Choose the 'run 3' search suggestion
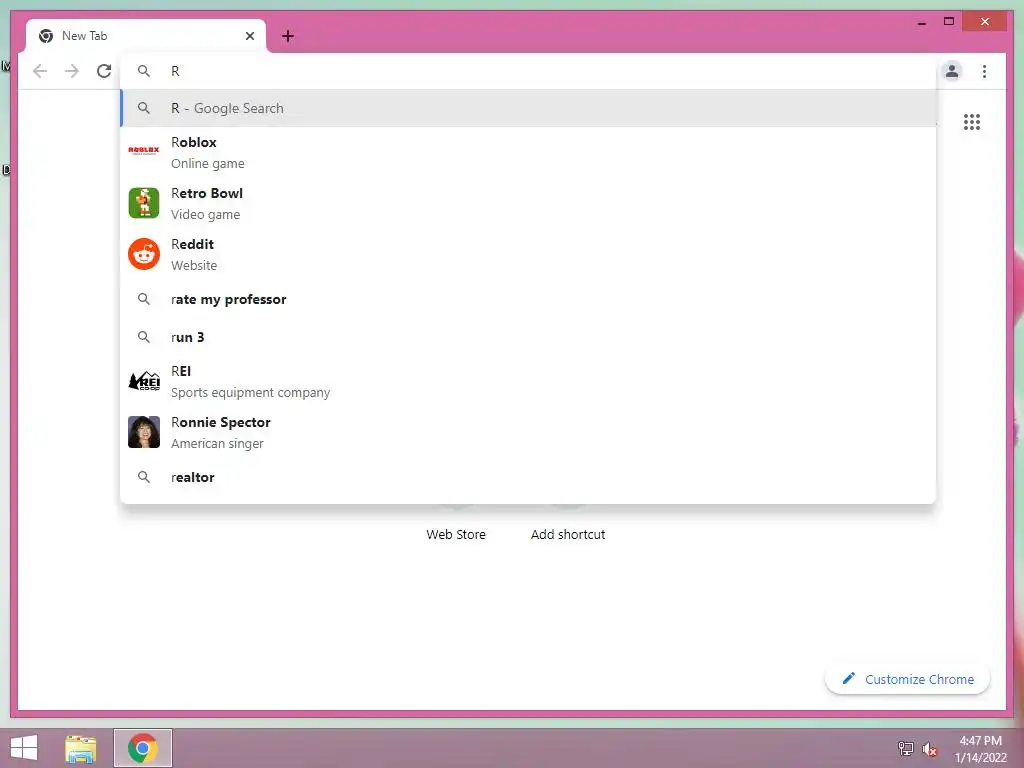The image size is (1024, 768). (x=528, y=337)
